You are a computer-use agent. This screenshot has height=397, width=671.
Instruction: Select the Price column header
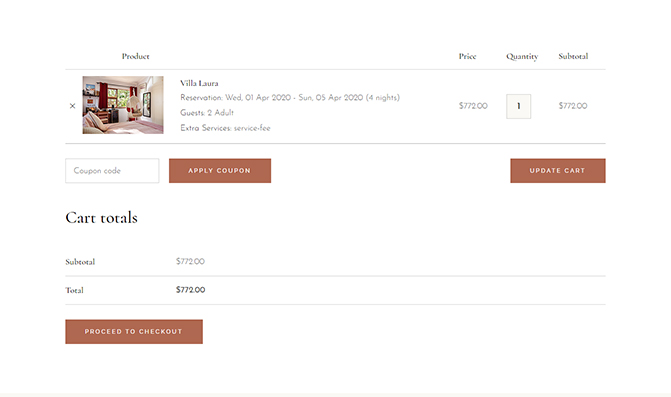467,56
